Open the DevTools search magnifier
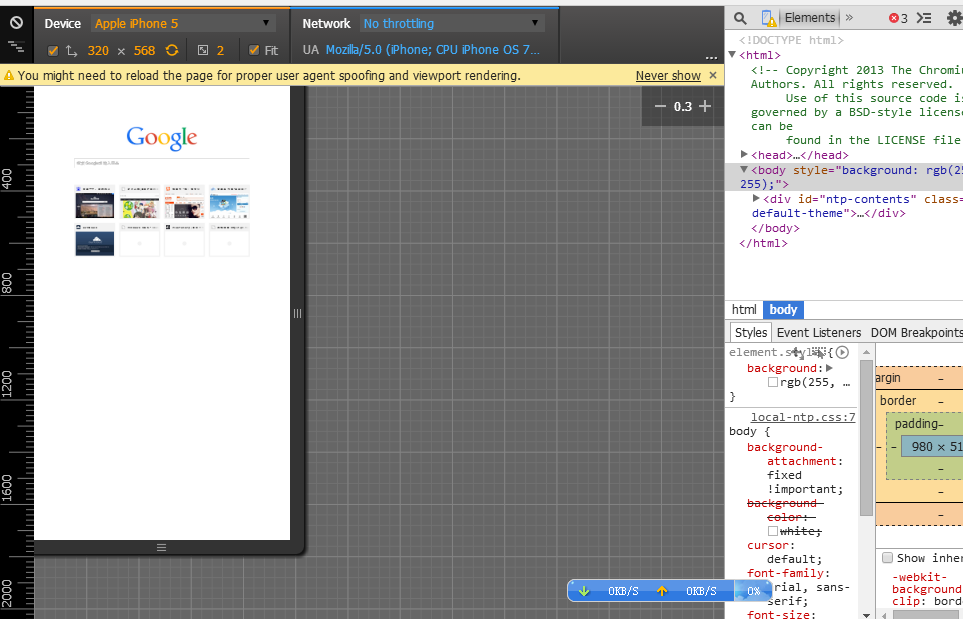Screen dimensions: 963x619 click(741, 18)
